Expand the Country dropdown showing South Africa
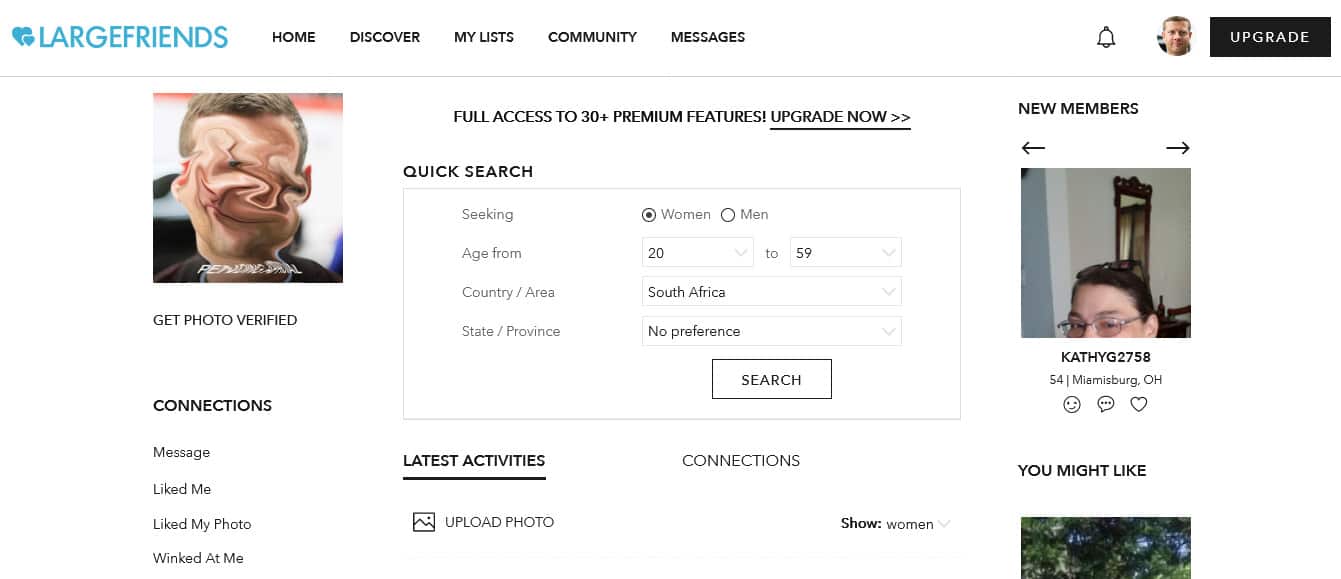The width and height of the screenshot is (1341, 579). [x=772, y=292]
